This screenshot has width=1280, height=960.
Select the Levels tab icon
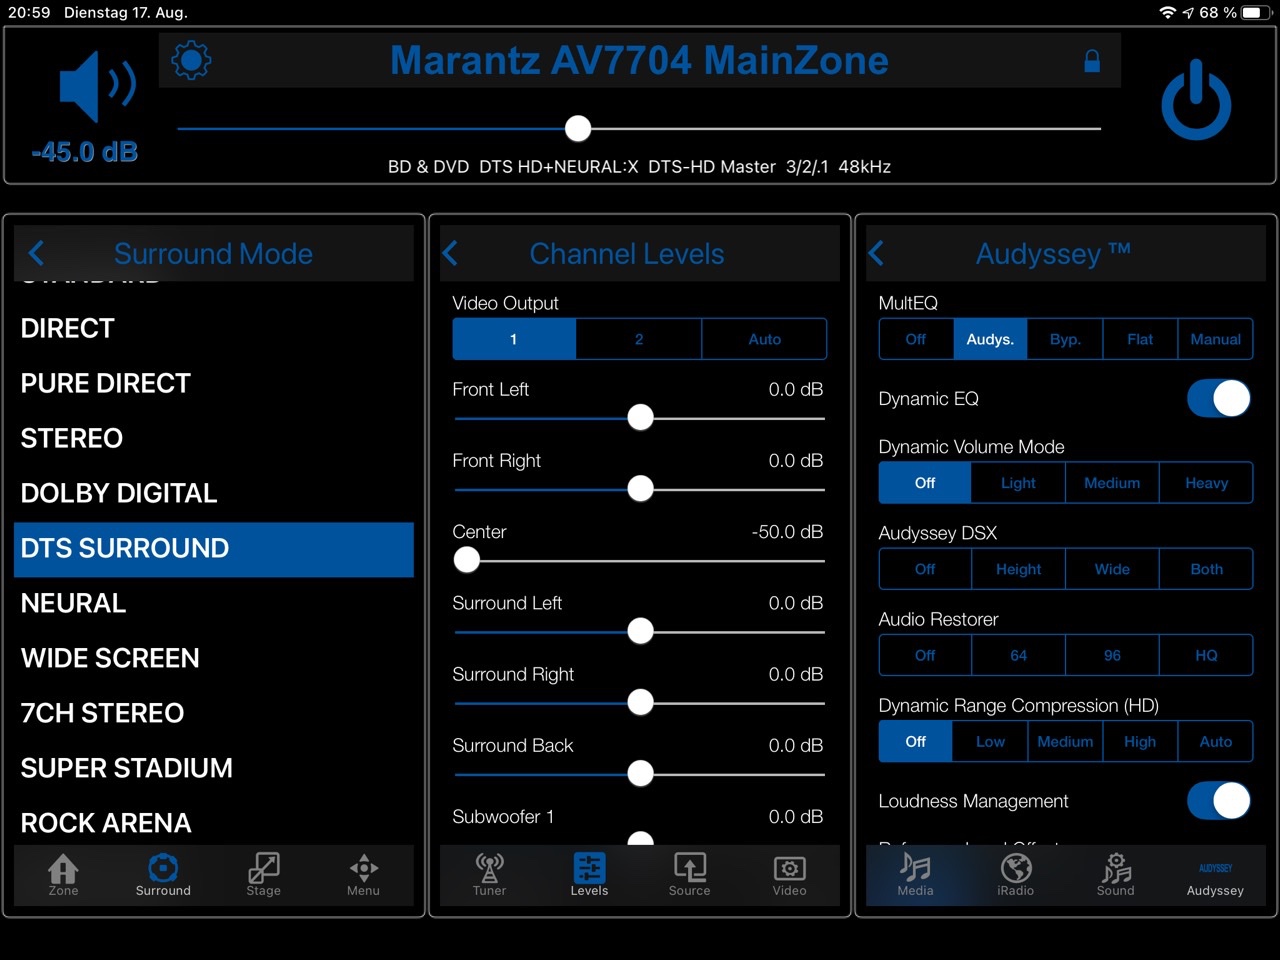coord(589,874)
